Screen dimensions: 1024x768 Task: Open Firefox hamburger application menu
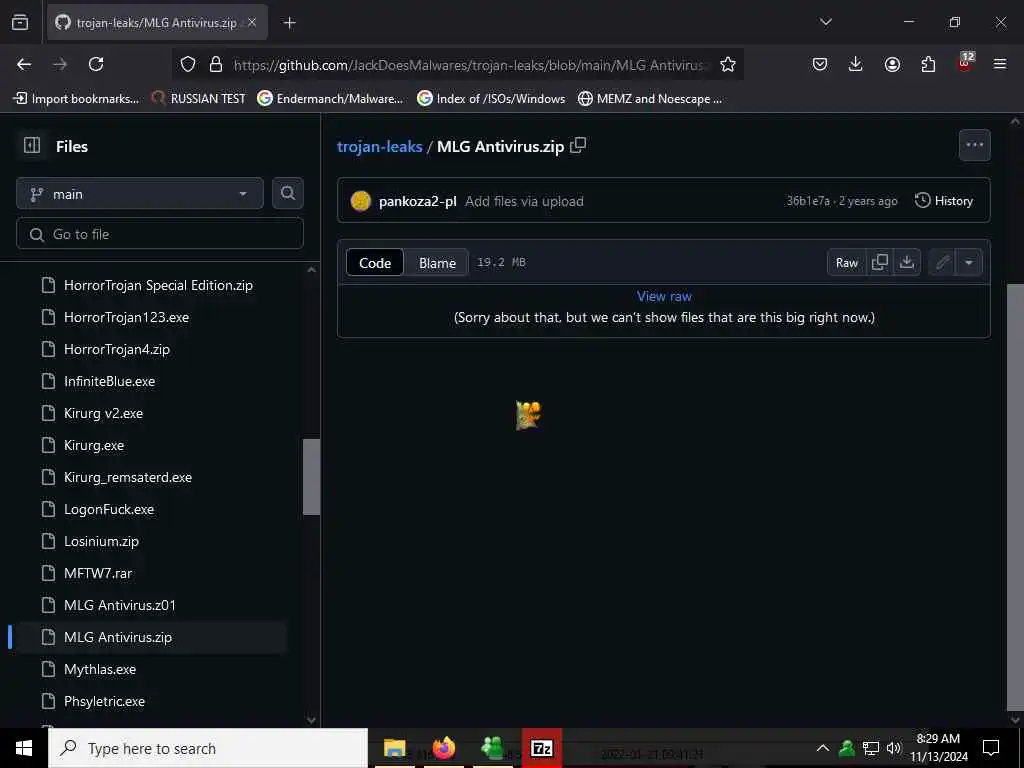click(1000, 64)
